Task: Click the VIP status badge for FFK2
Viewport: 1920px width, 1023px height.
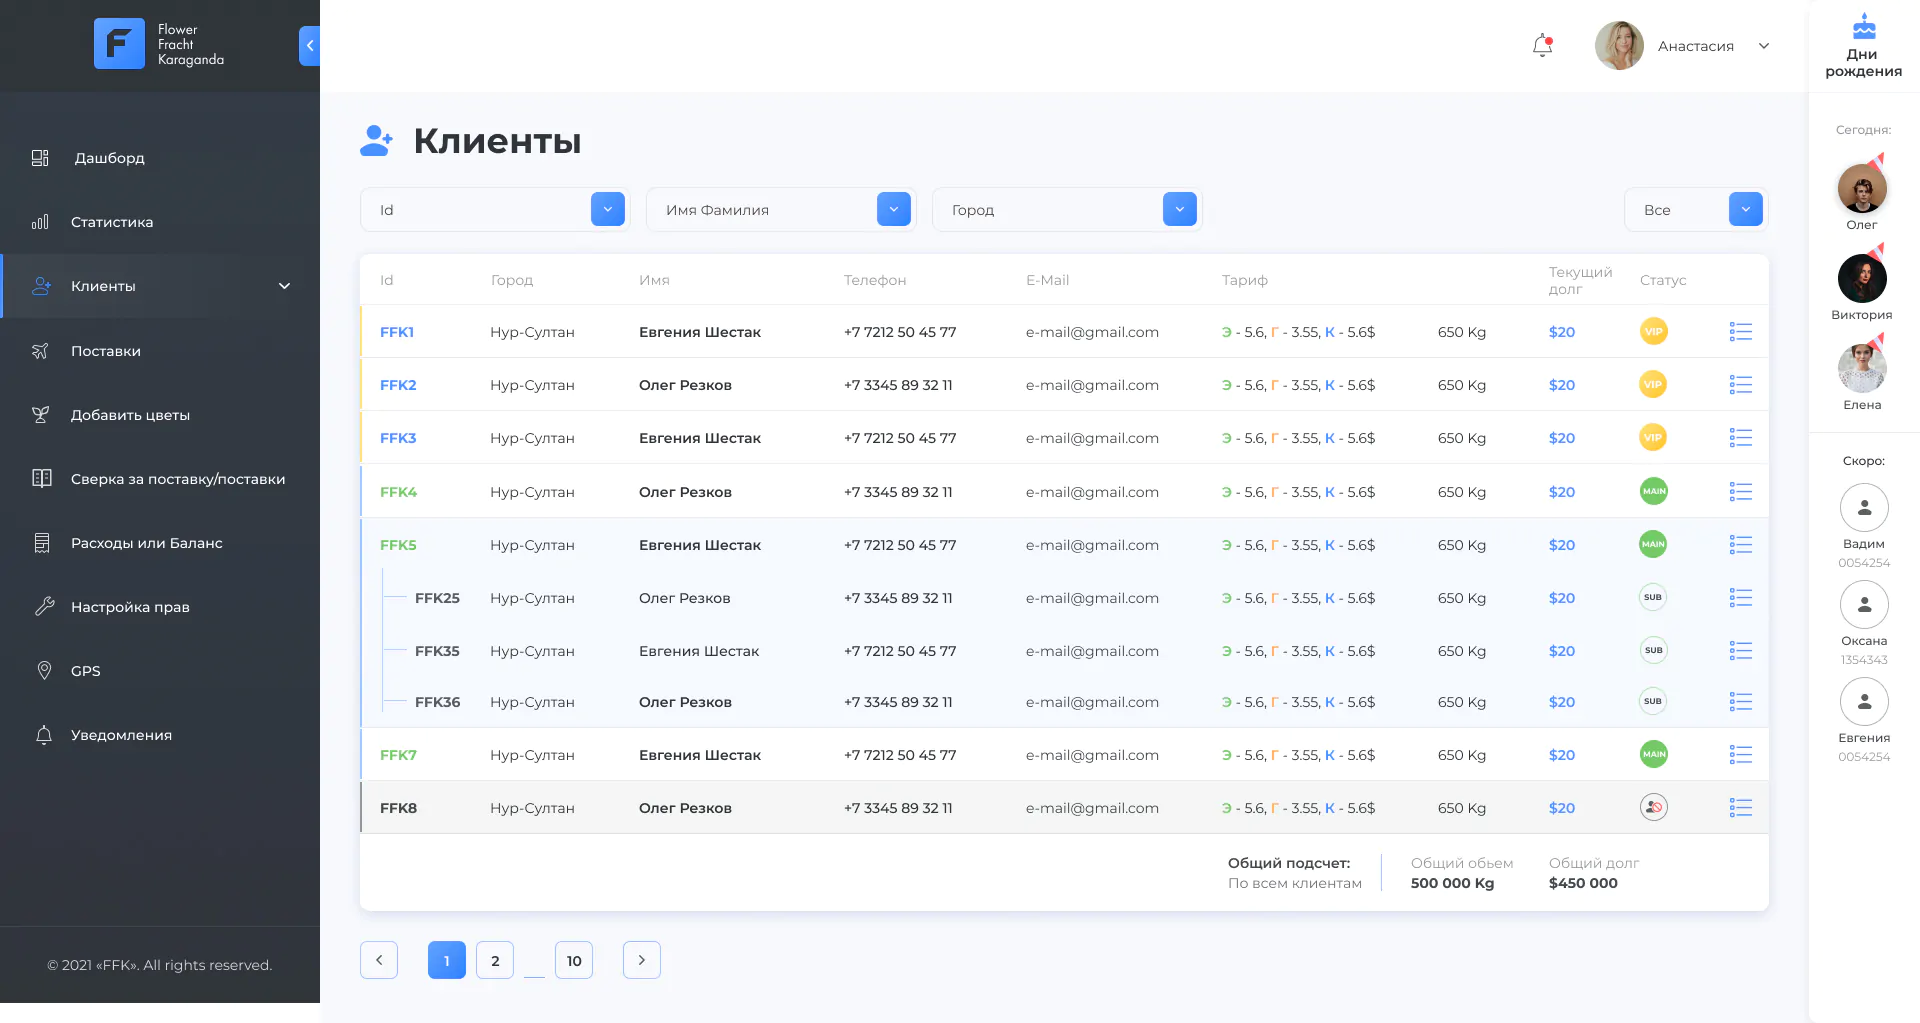Action: (x=1653, y=385)
